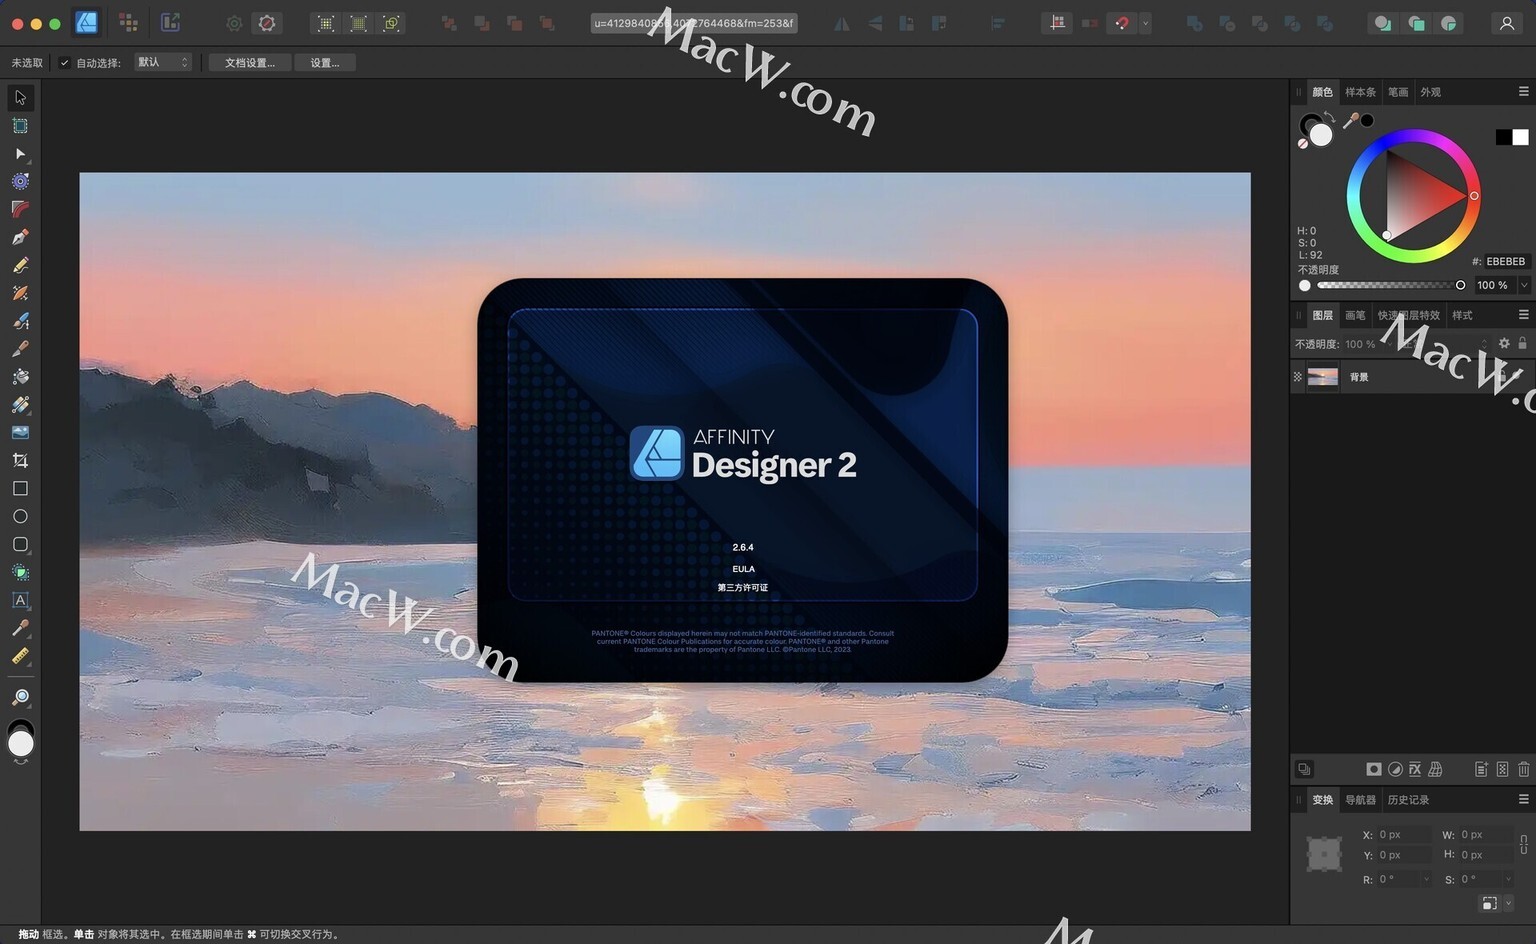This screenshot has height=944, width=1536.
Task: Open the Layers panel options menu
Action: pos(1524,314)
